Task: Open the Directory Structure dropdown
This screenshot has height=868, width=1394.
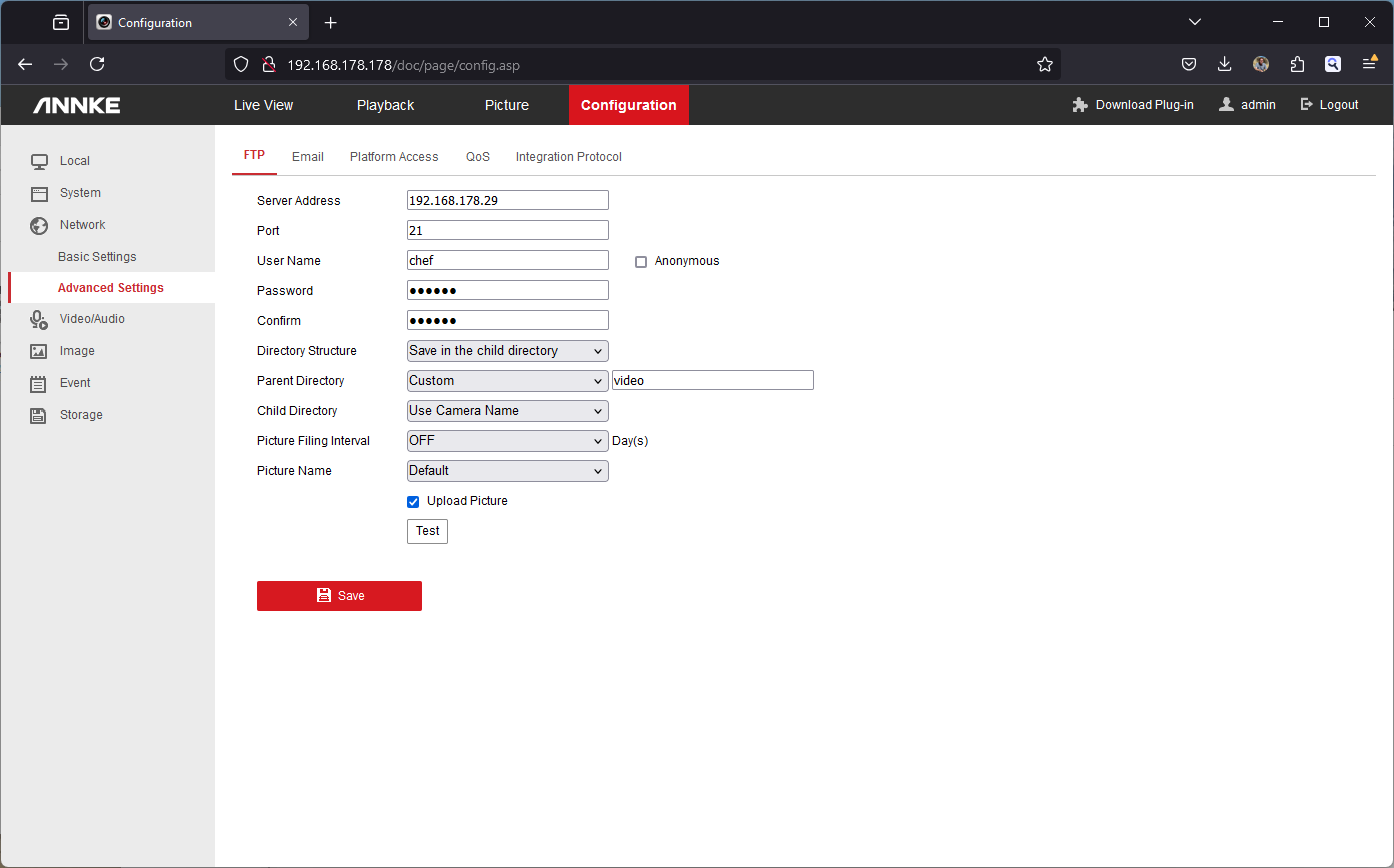Action: point(507,351)
